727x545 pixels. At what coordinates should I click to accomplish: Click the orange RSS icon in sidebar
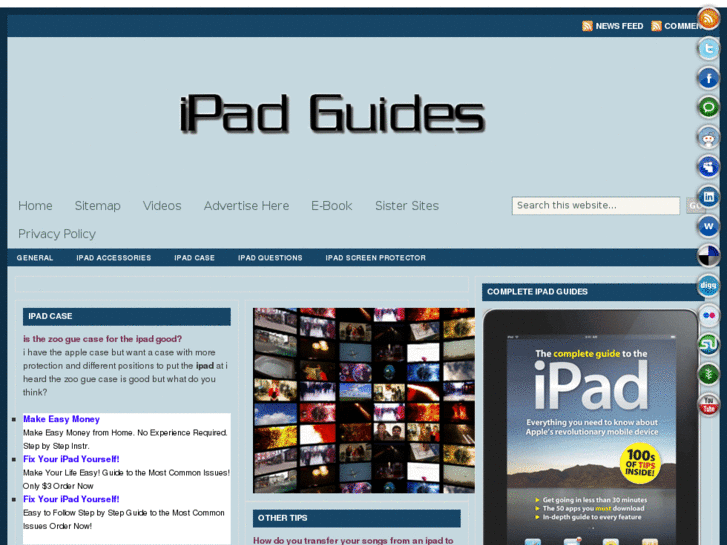tap(708, 19)
